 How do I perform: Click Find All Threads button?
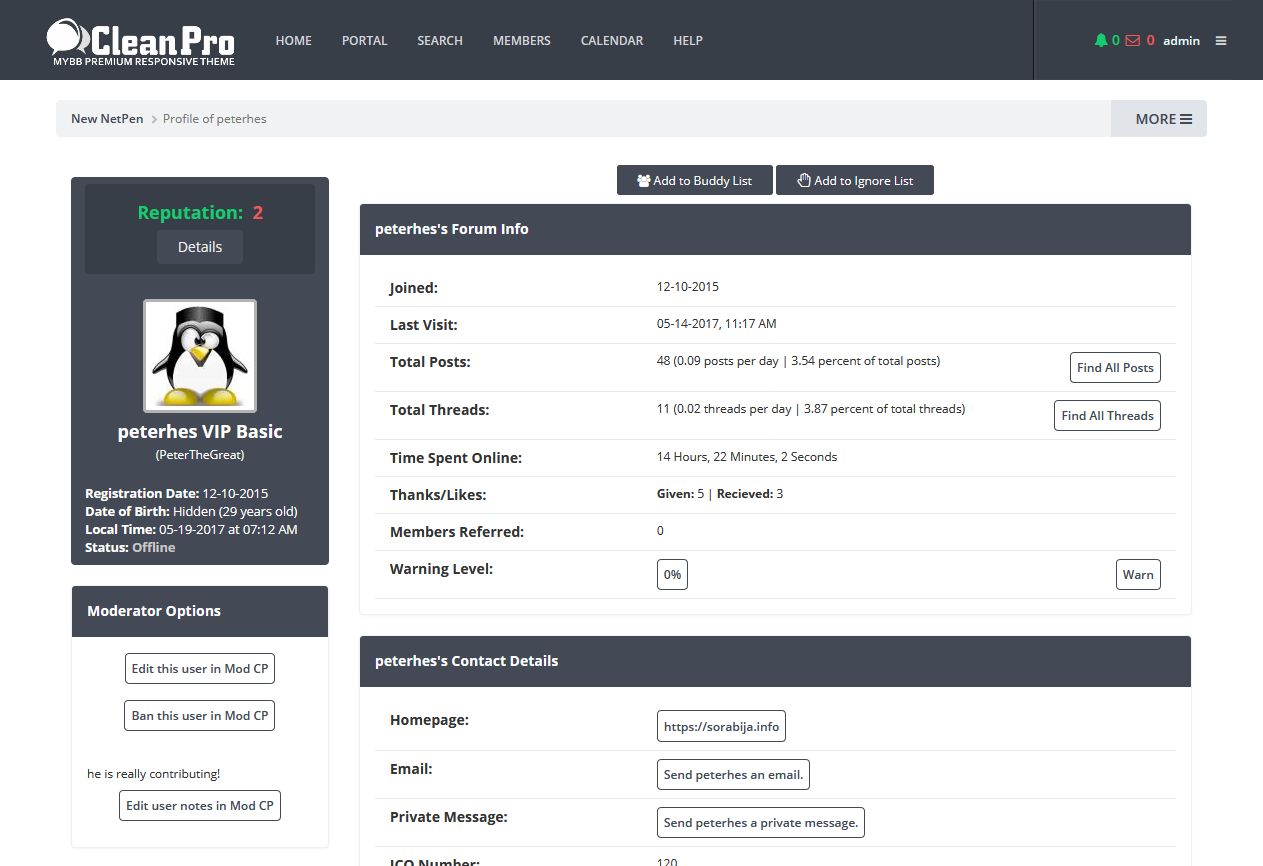tap(1107, 416)
